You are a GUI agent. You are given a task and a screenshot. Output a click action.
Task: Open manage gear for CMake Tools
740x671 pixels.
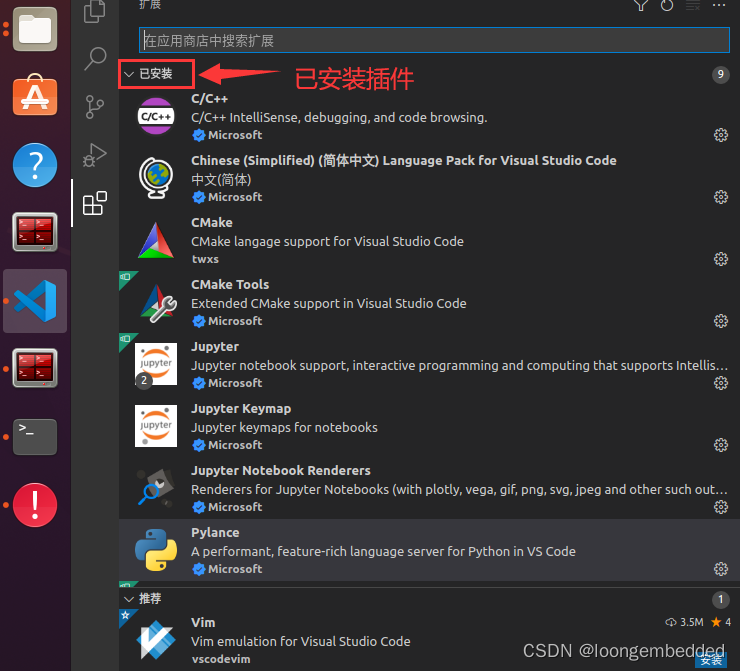tap(721, 321)
